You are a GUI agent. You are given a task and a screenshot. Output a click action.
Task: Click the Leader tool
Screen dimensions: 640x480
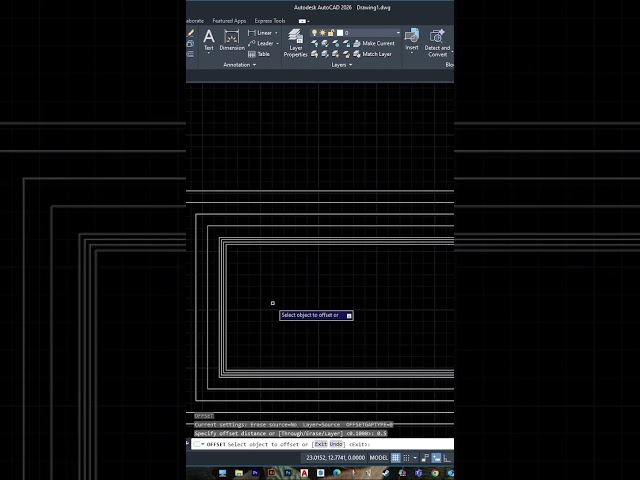(260, 43)
